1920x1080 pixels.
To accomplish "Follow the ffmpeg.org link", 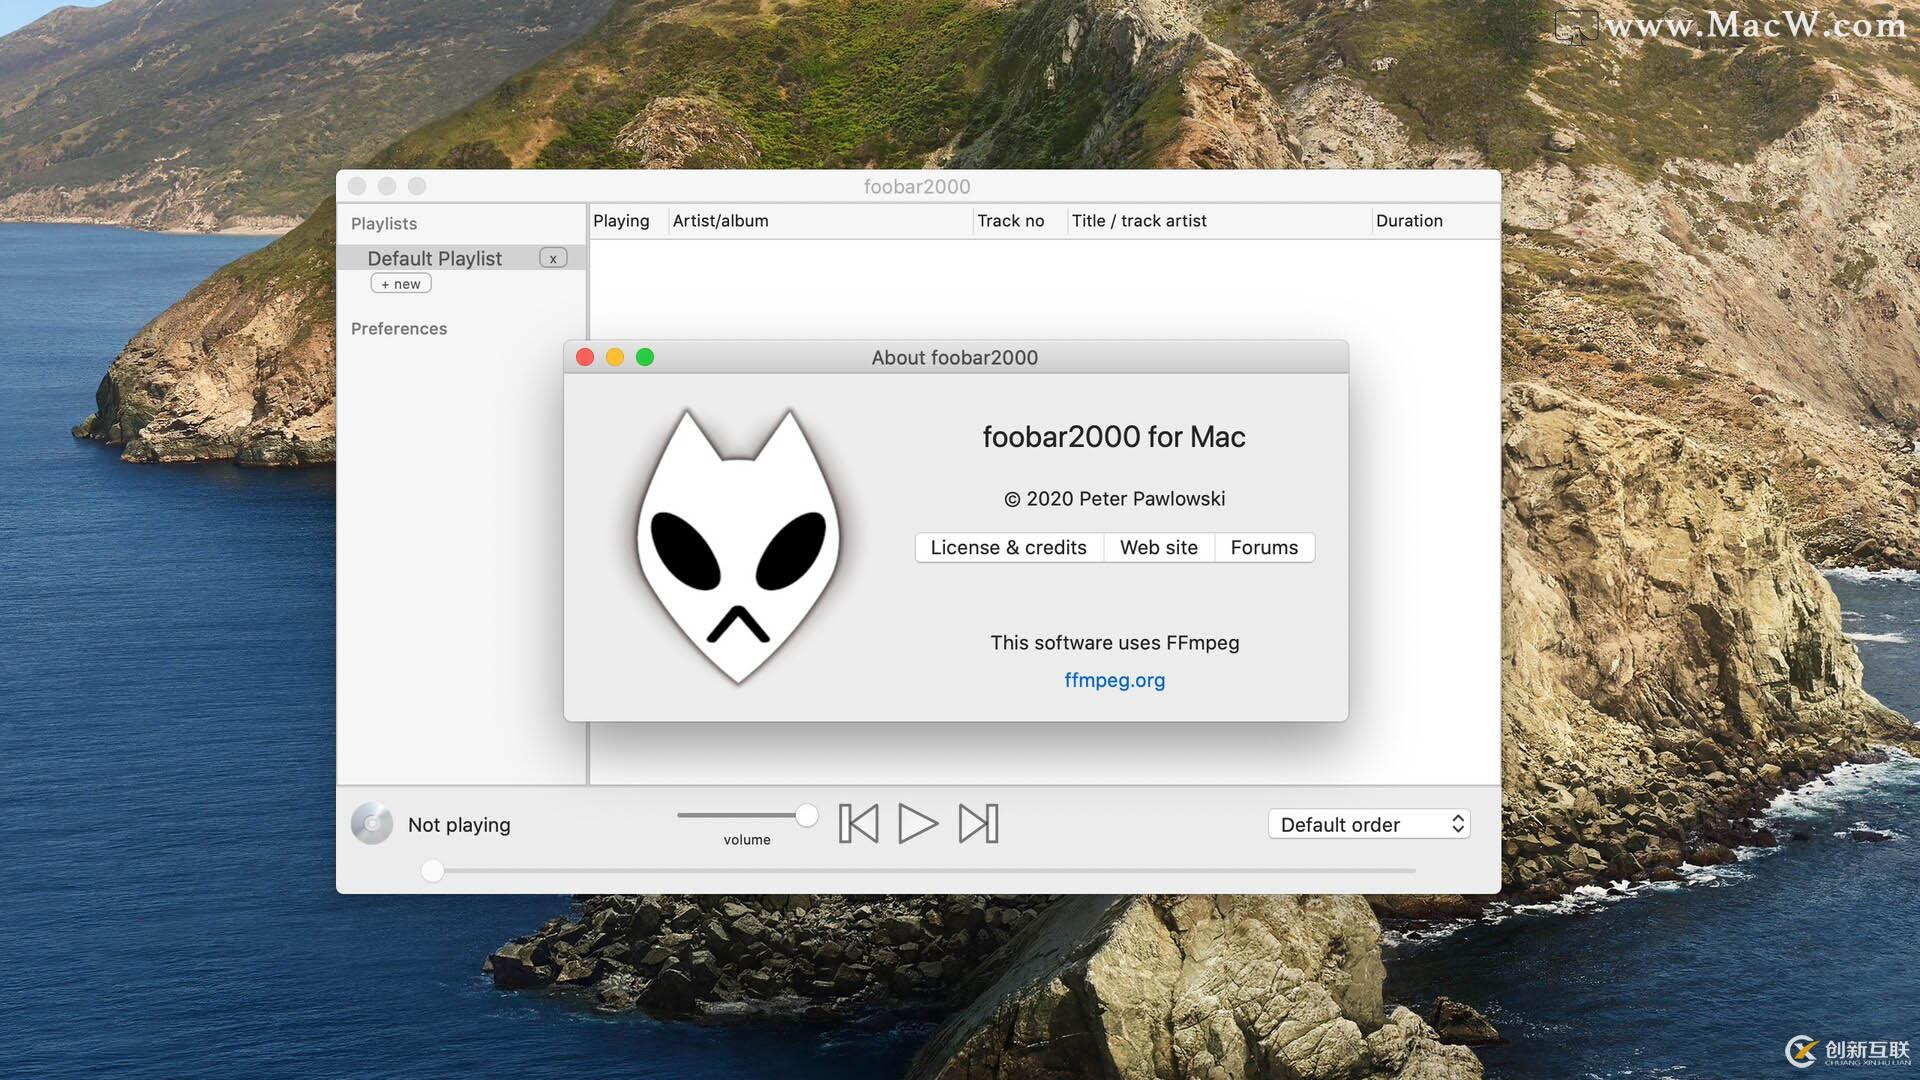I will pyautogui.click(x=1115, y=680).
